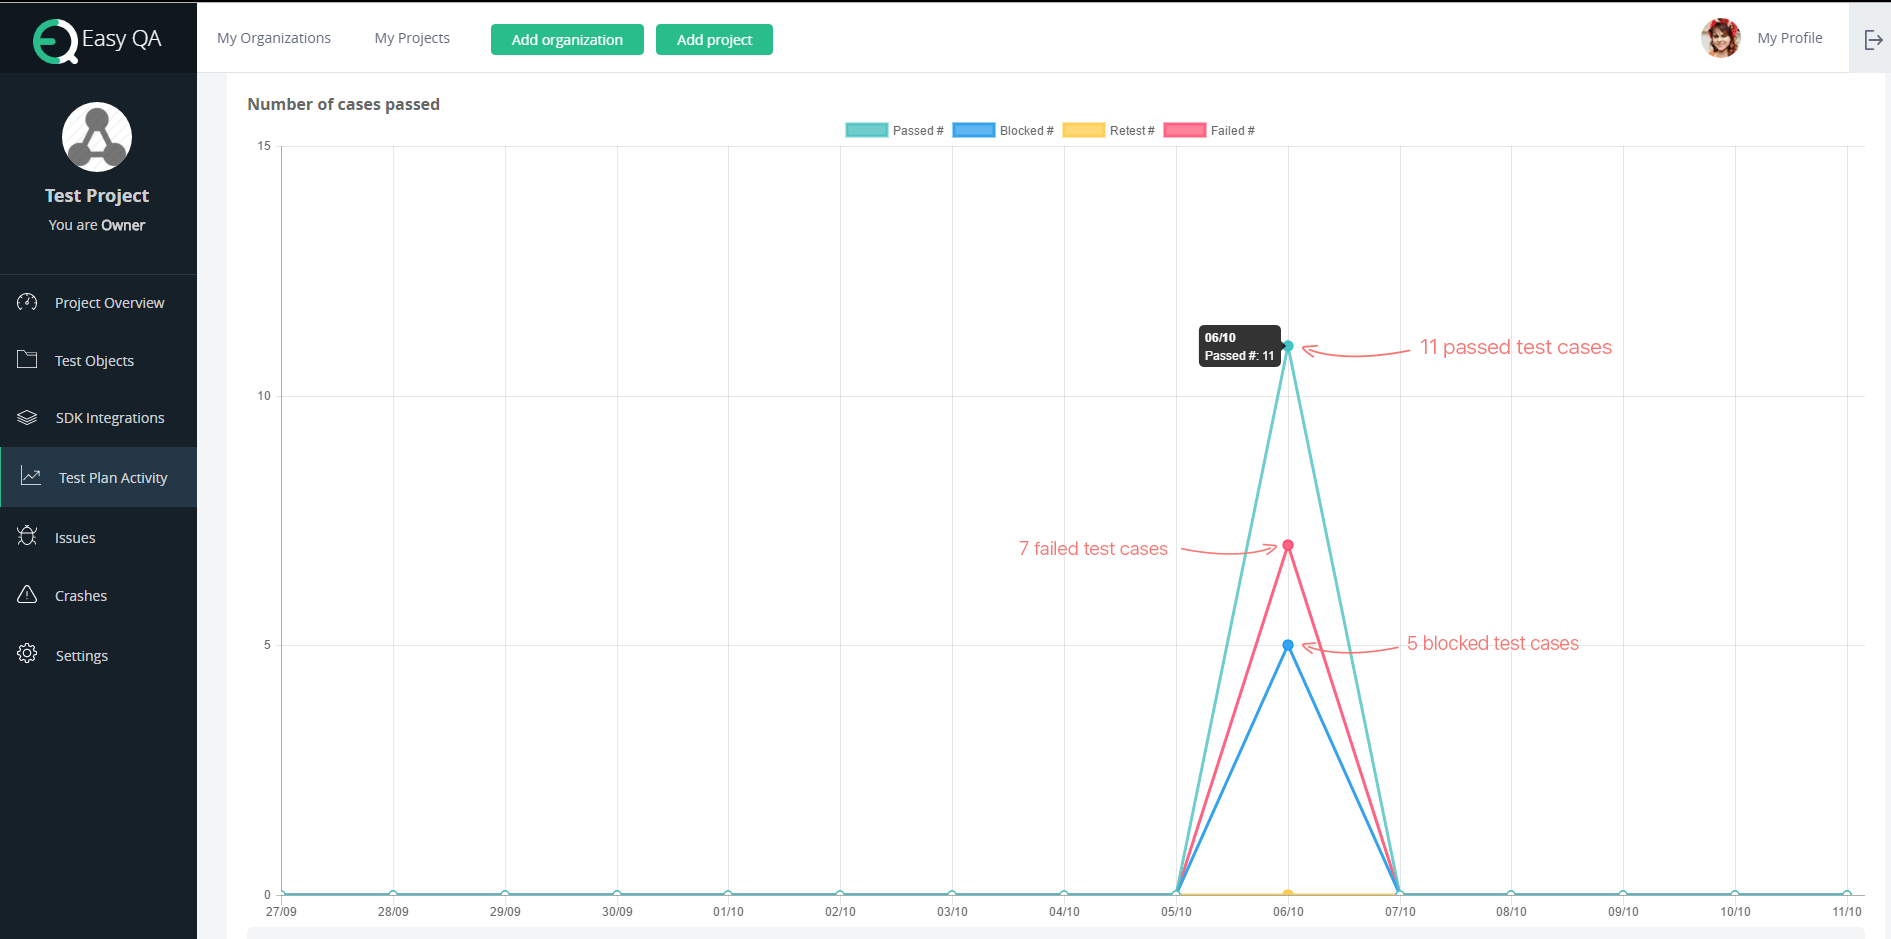Screen dimensions: 1891x939
Task: Toggle the Retest # legend swatch
Action: tap(1083, 130)
